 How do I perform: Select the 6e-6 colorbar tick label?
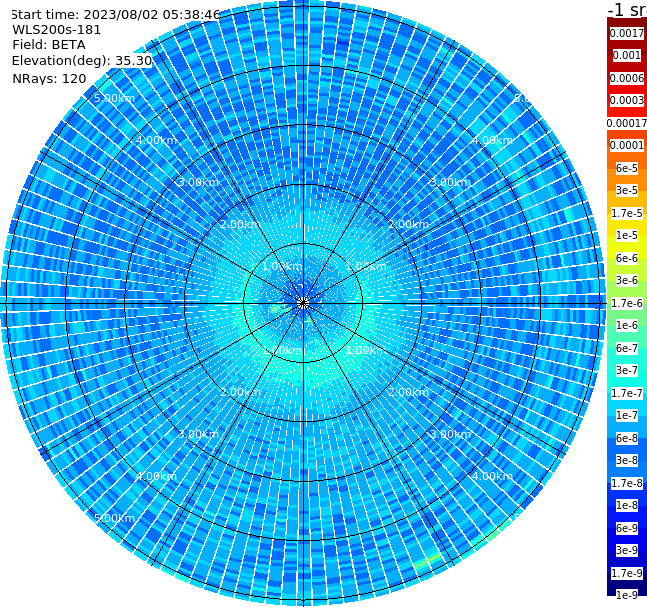point(627,258)
